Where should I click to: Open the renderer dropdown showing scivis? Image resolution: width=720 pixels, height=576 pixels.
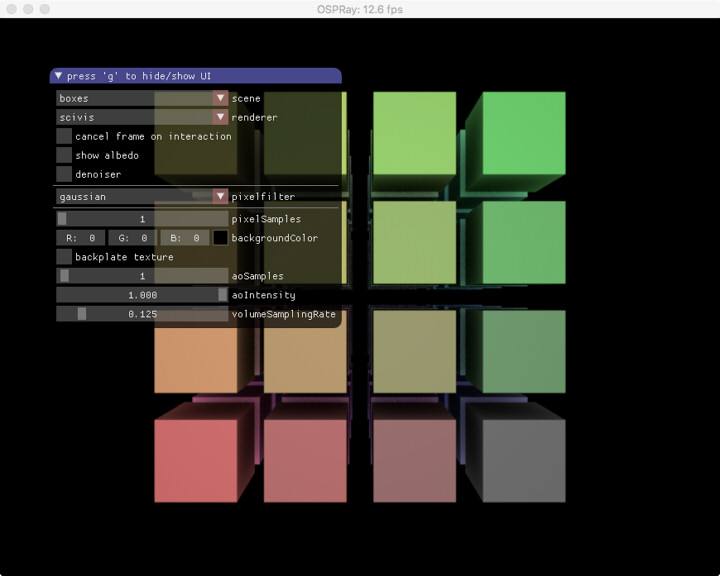click(142, 117)
